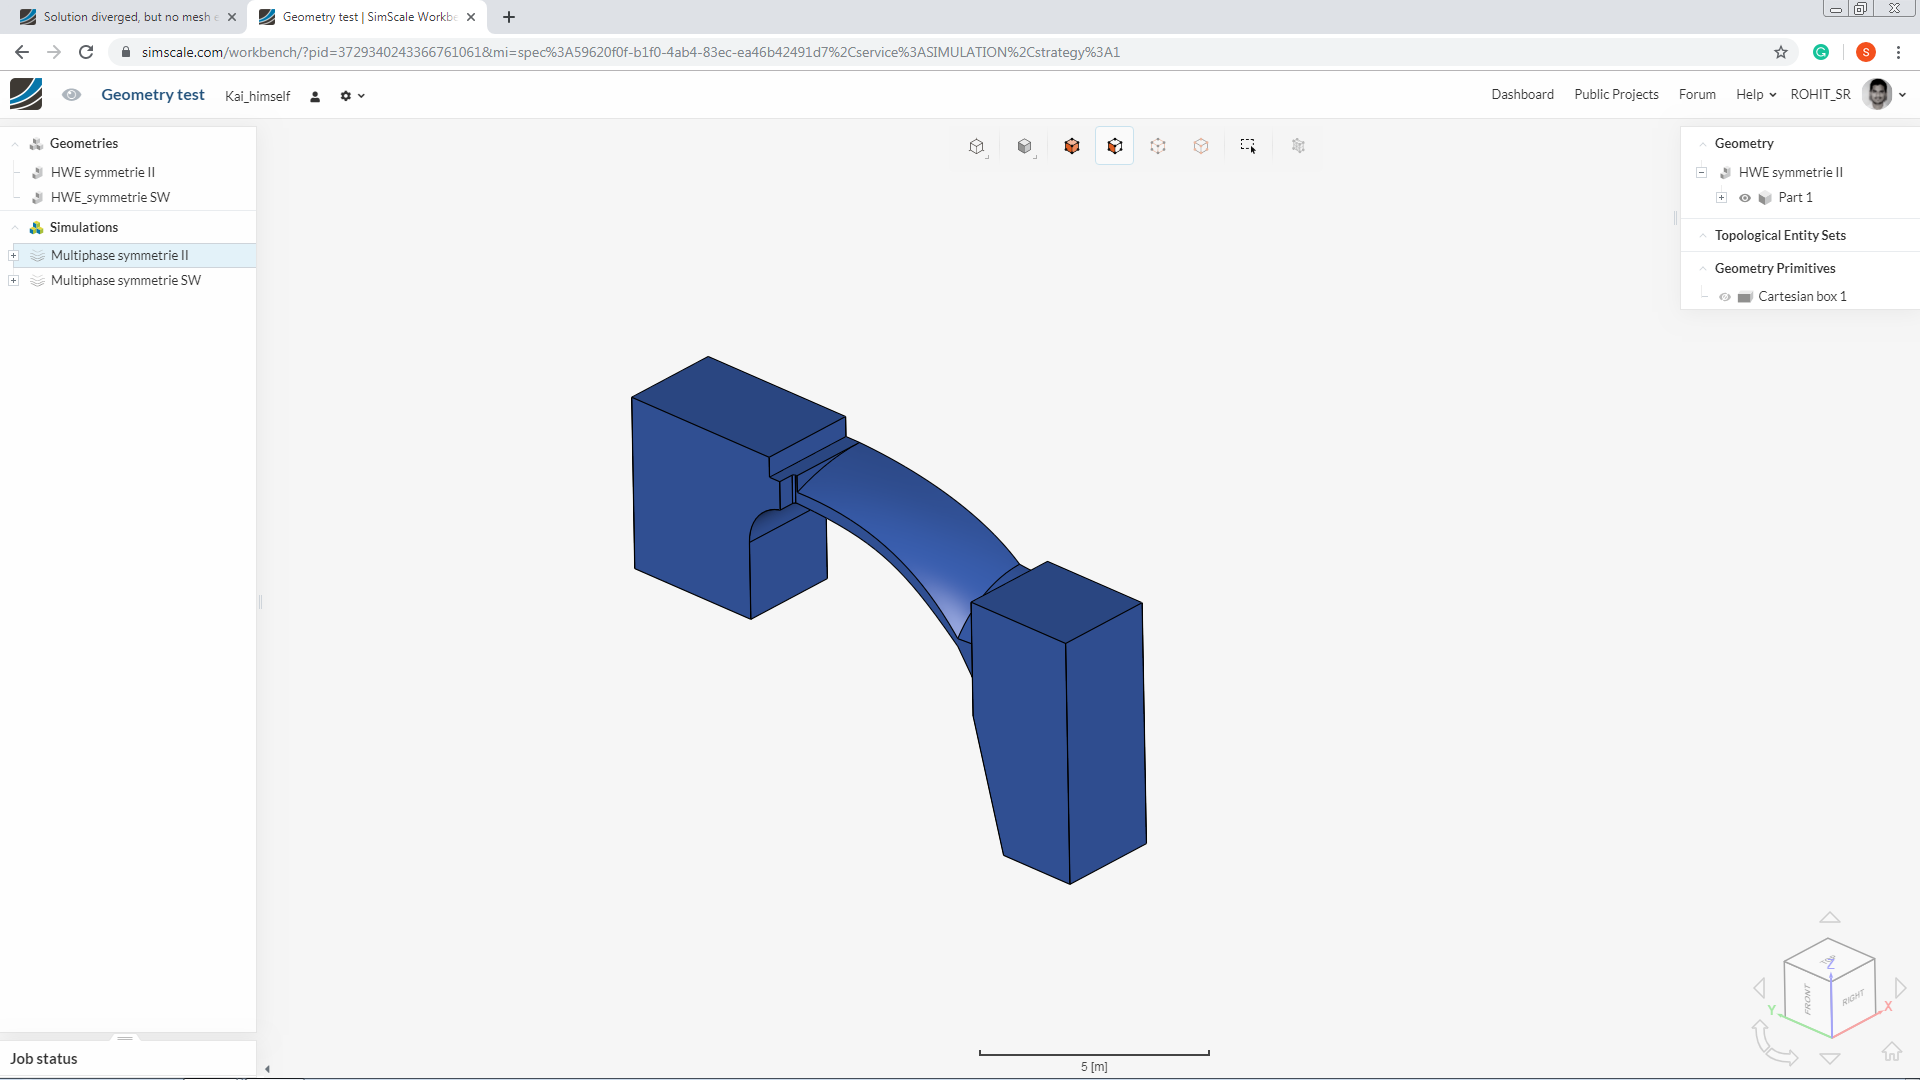Toggle visibility of Cartesian box 1
The height and width of the screenshot is (1080, 1920).
point(1725,297)
